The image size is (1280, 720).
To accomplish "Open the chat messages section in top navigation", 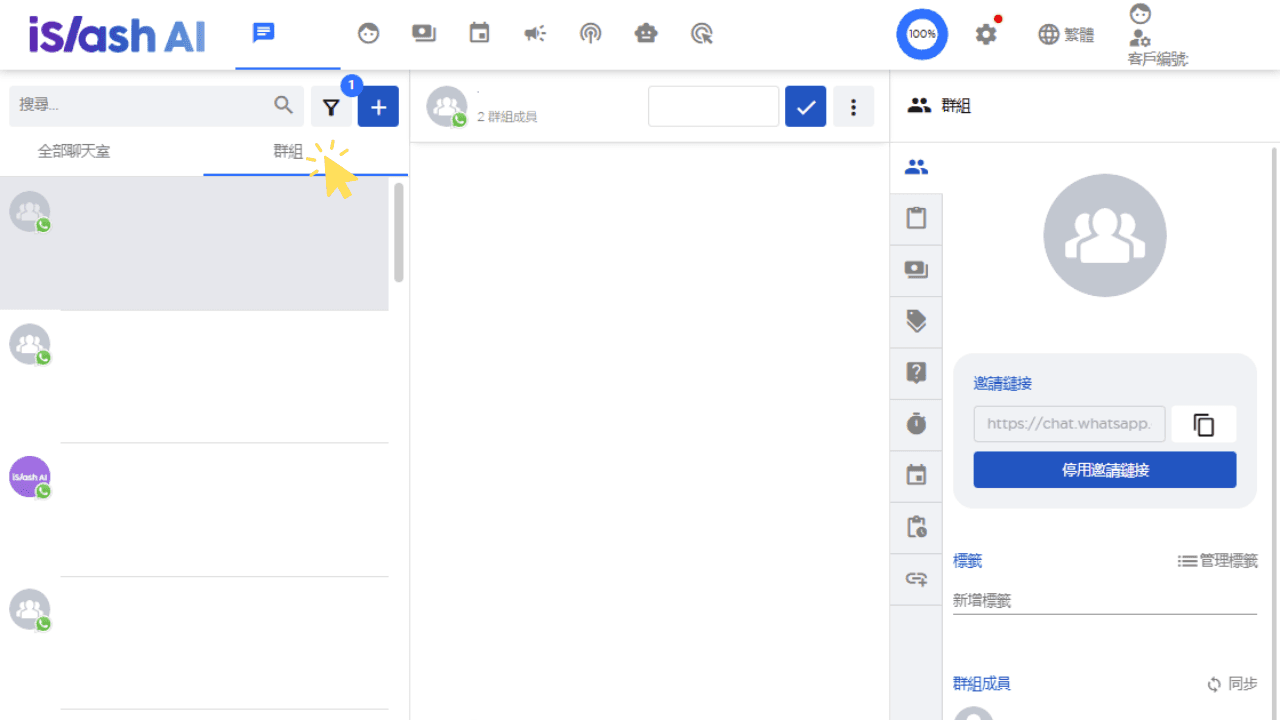I will [263, 33].
